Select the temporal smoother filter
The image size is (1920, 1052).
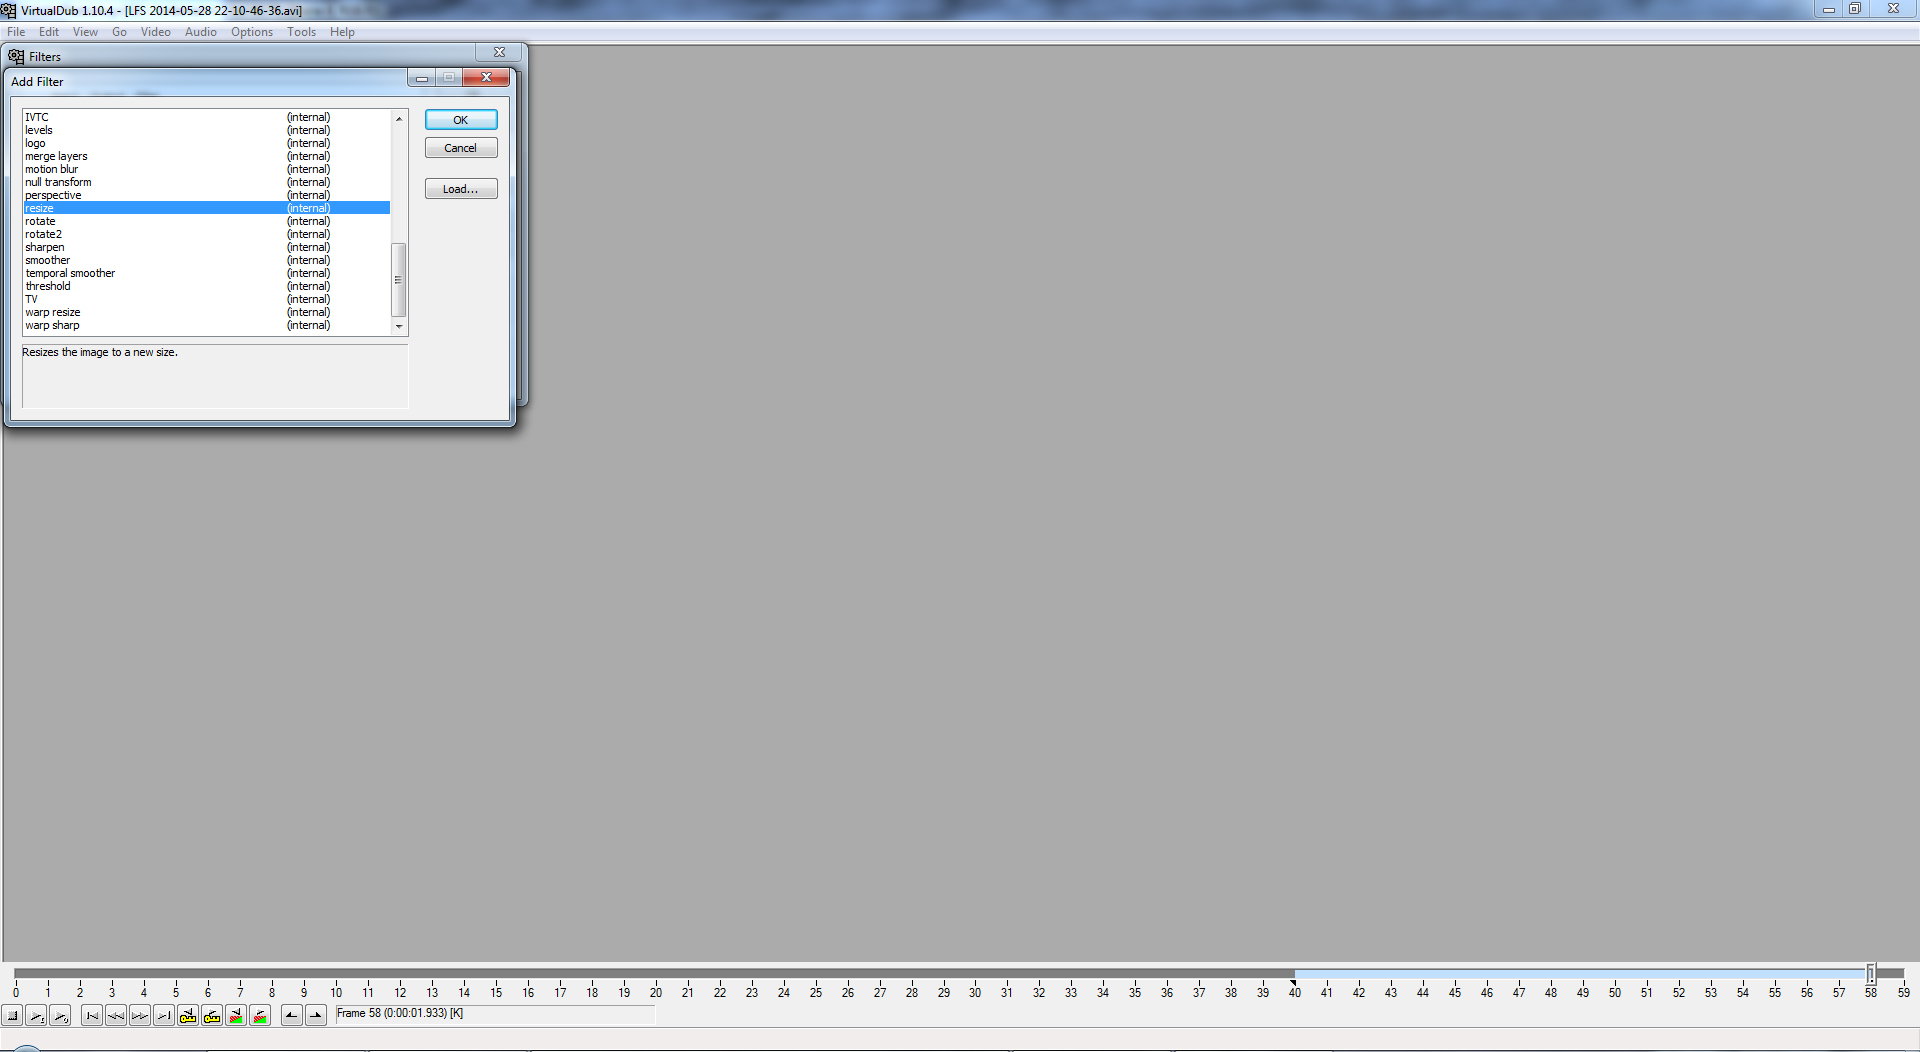tap(70, 273)
